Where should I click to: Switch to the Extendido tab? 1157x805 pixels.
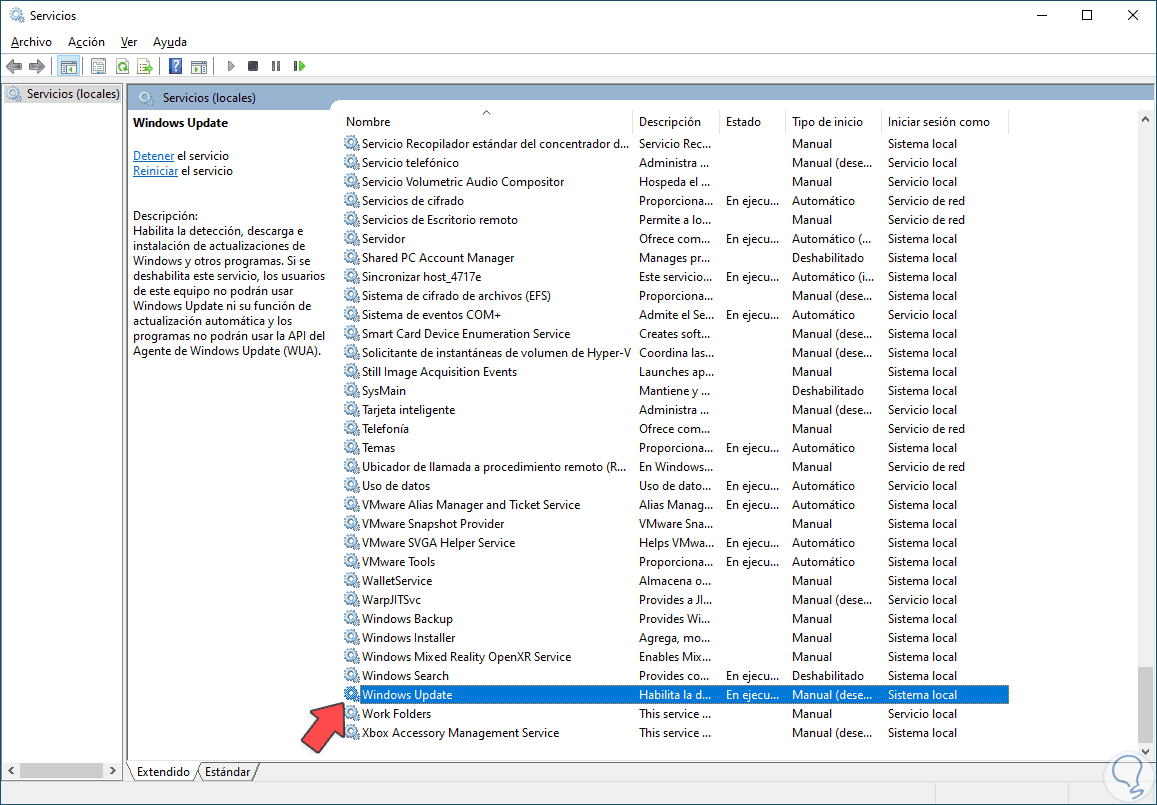[x=163, y=772]
